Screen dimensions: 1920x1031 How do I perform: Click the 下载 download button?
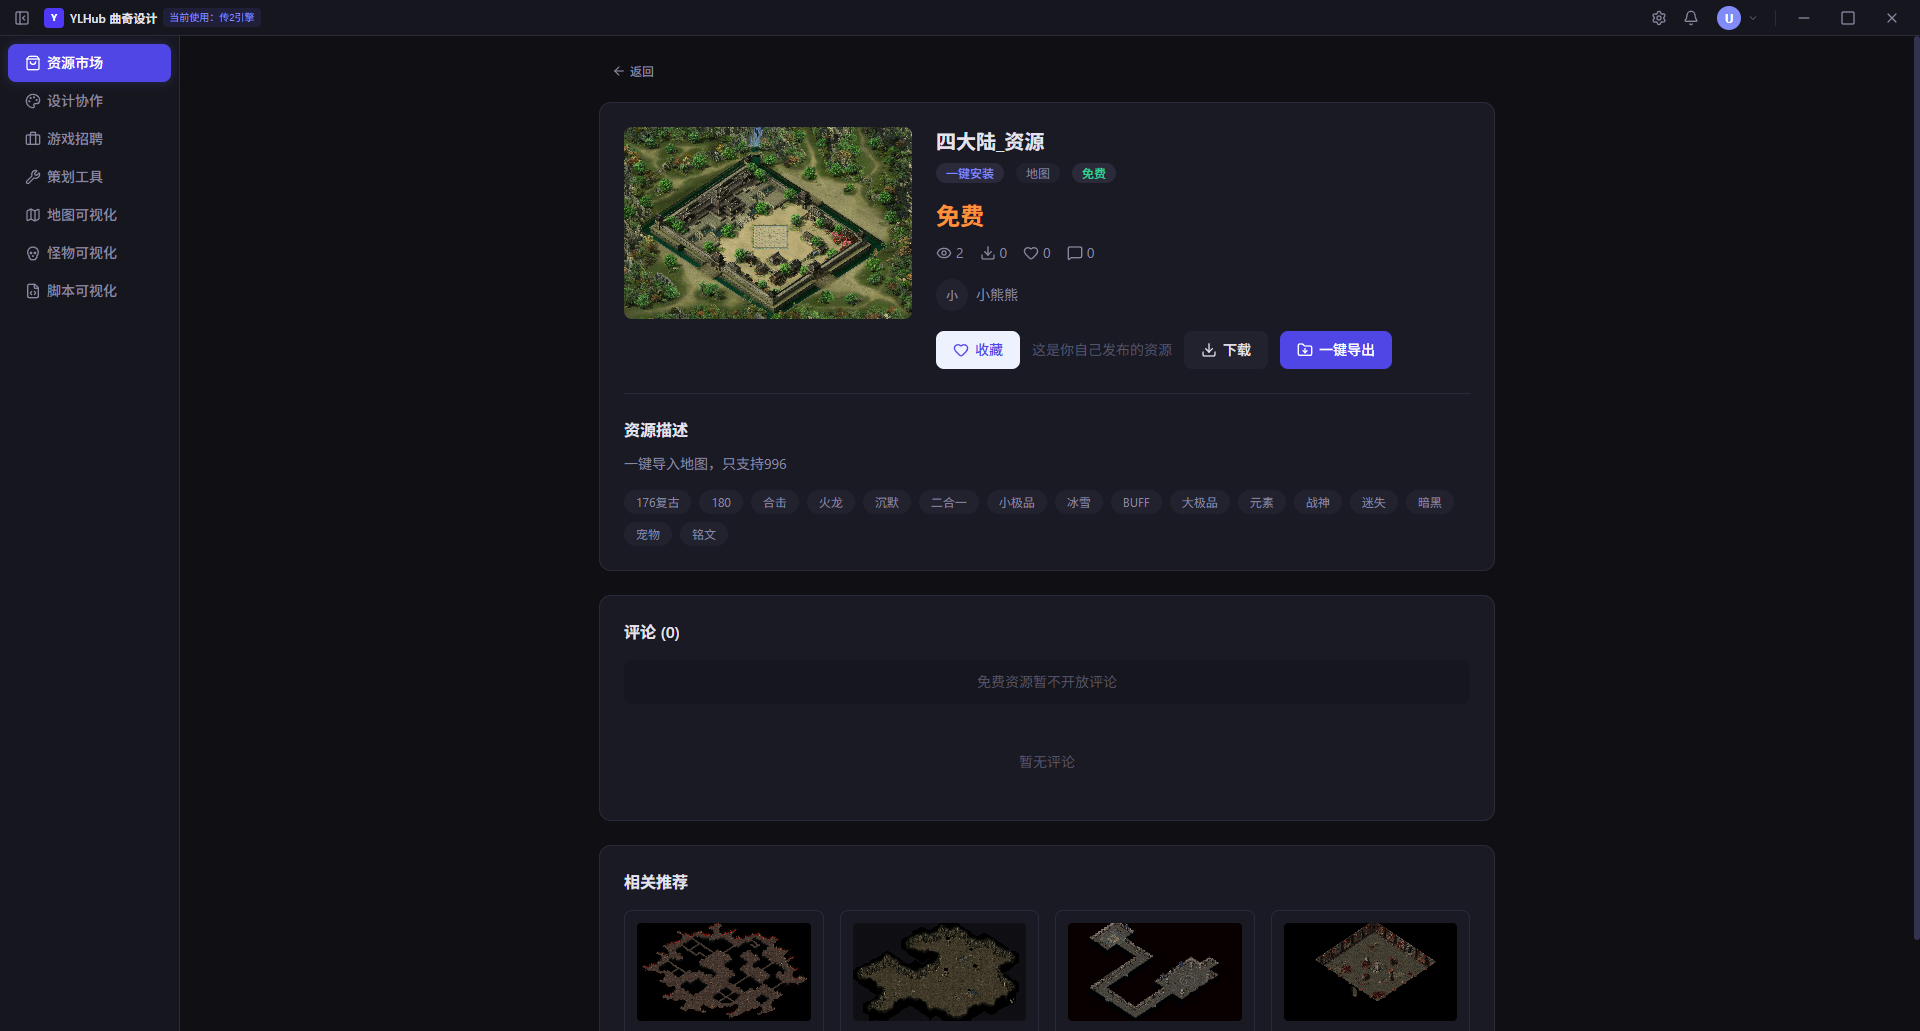[x=1226, y=350]
